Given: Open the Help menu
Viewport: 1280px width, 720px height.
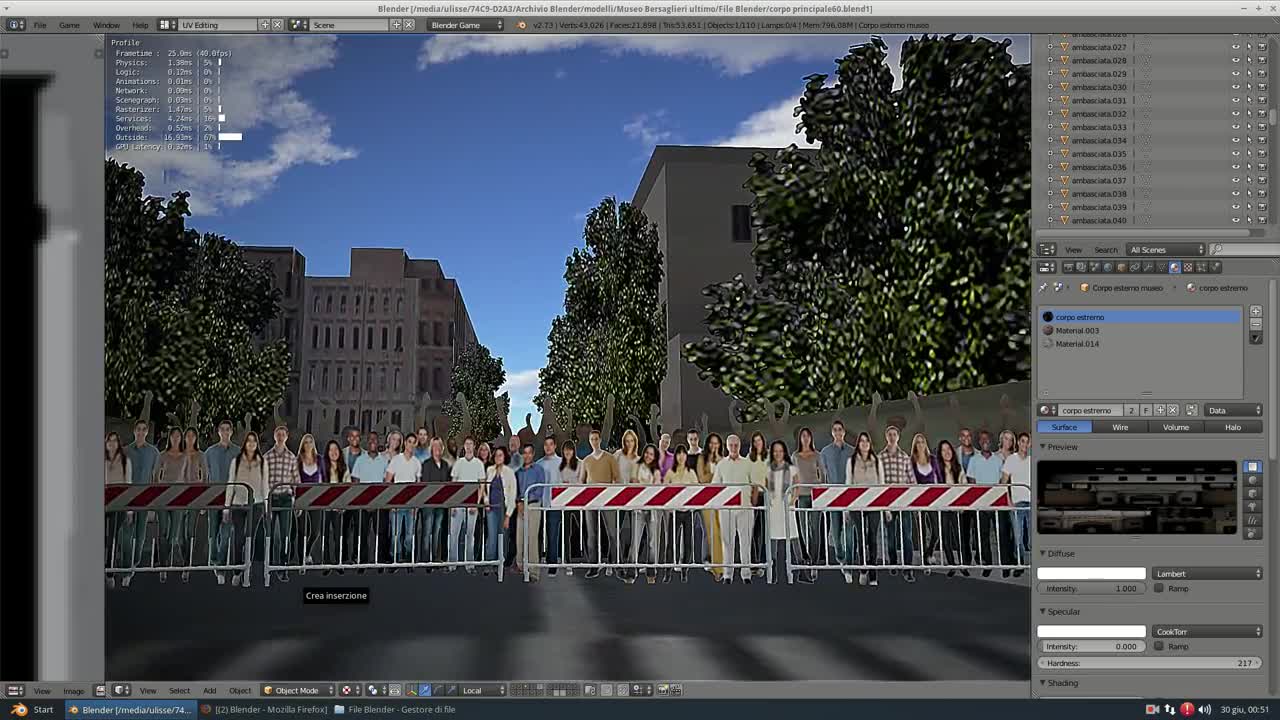Looking at the screenshot, I should 140,24.
